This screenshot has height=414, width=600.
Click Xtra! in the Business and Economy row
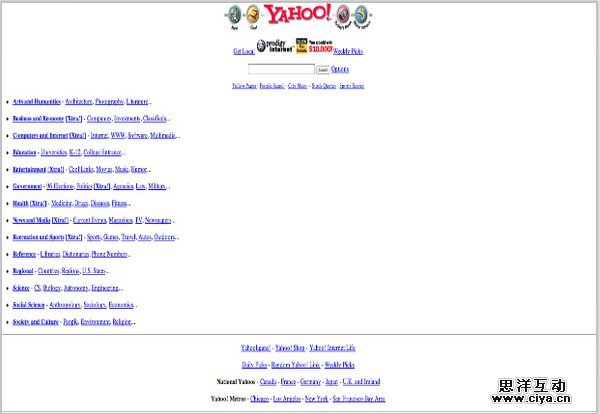[74, 119]
